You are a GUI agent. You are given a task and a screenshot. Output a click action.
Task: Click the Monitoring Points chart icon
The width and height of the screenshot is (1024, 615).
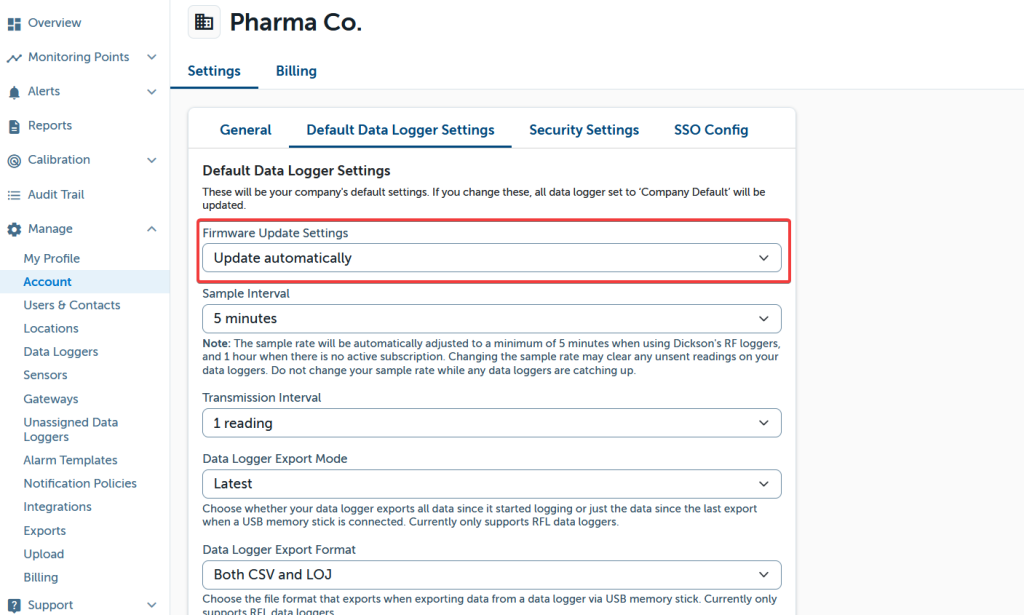pyautogui.click(x=14, y=58)
